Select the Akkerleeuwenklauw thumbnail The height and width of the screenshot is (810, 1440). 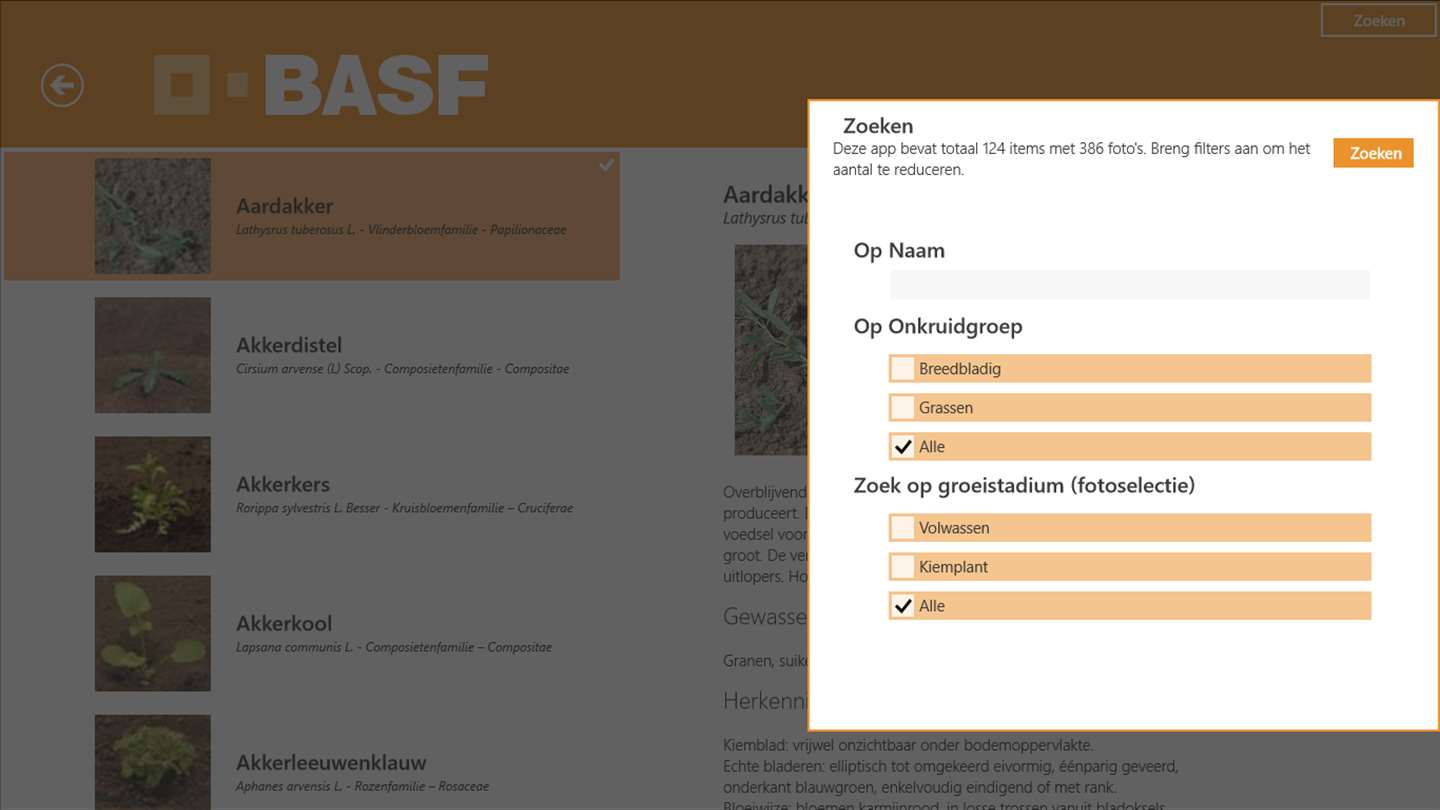[x=152, y=760]
